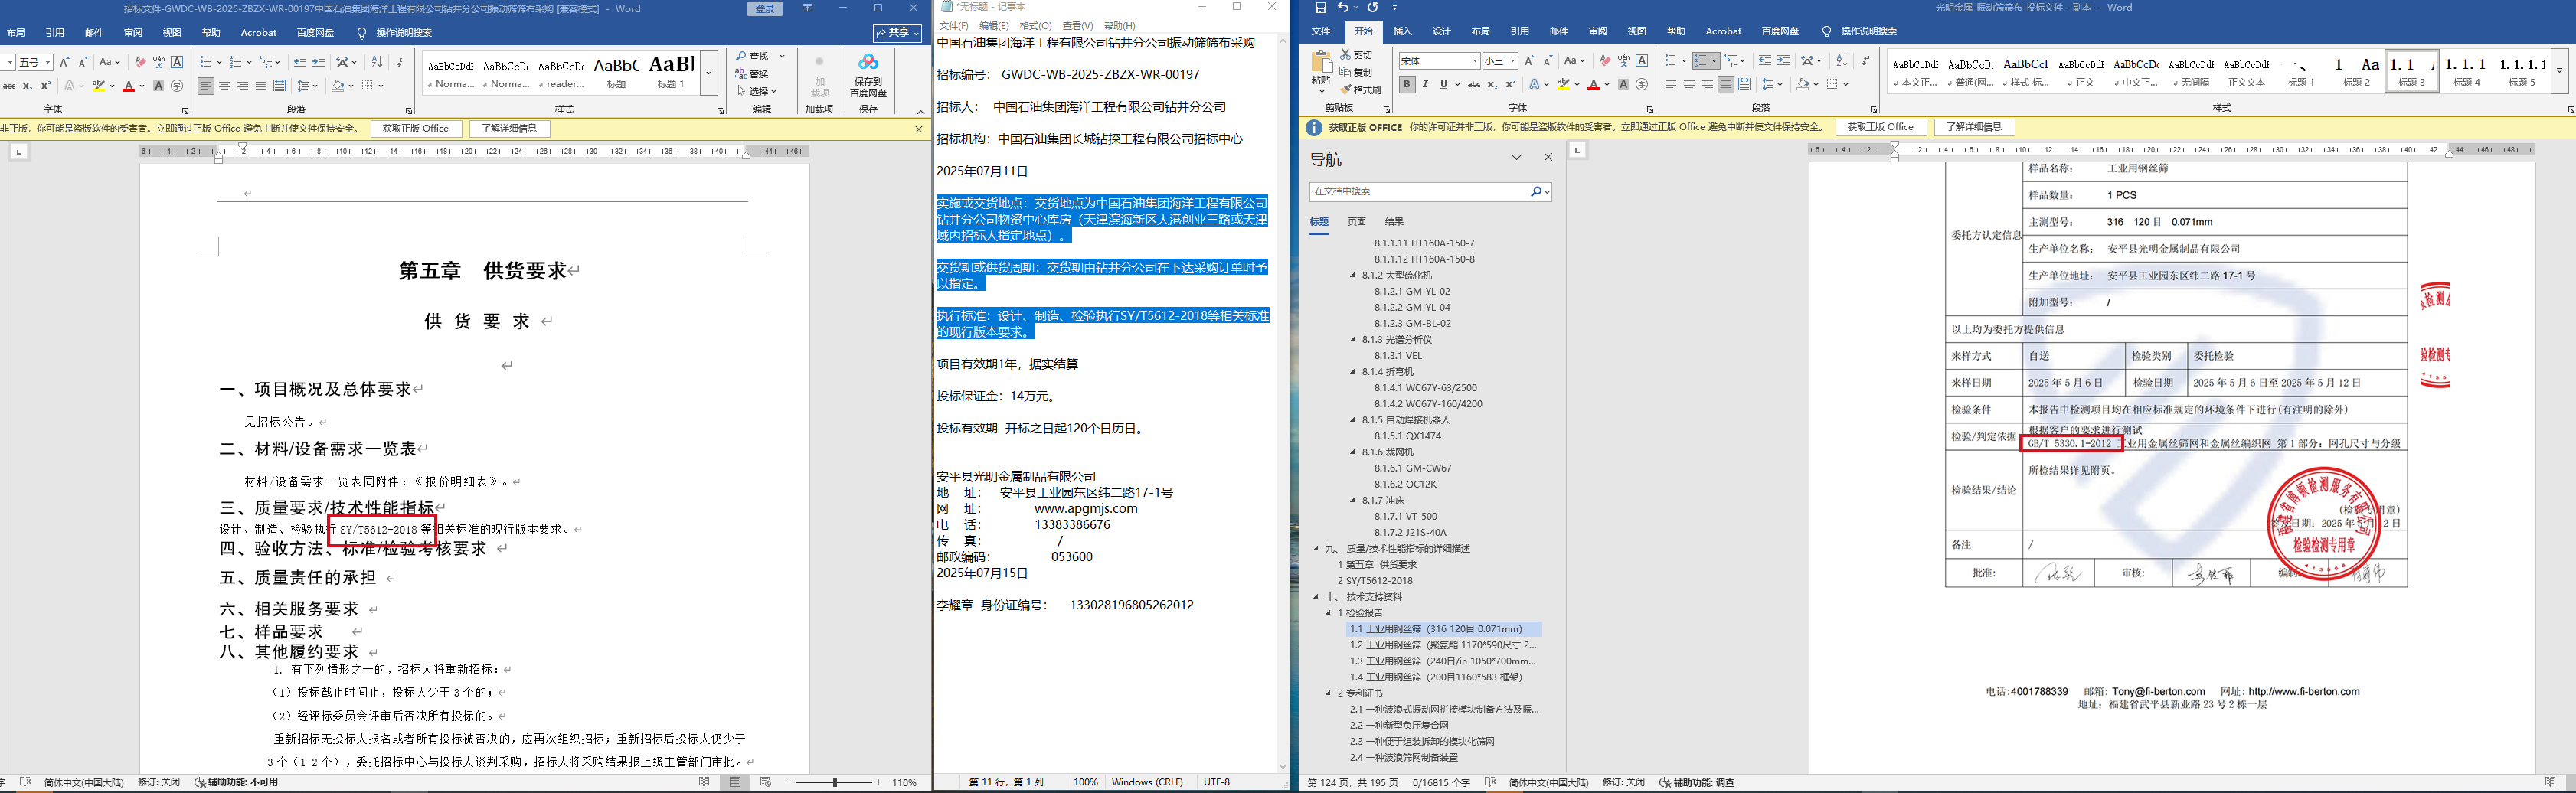The height and width of the screenshot is (793, 2576).
Task: Click search magnifier in navigation pane
Action: click(1536, 191)
